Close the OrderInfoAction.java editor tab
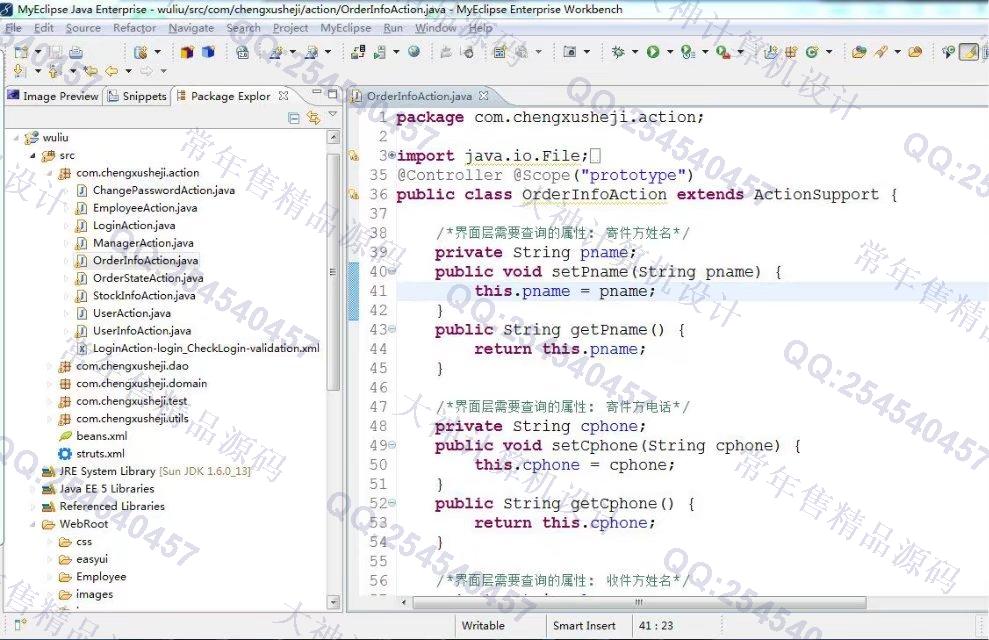This screenshot has height=640, width=989. (x=484, y=96)
